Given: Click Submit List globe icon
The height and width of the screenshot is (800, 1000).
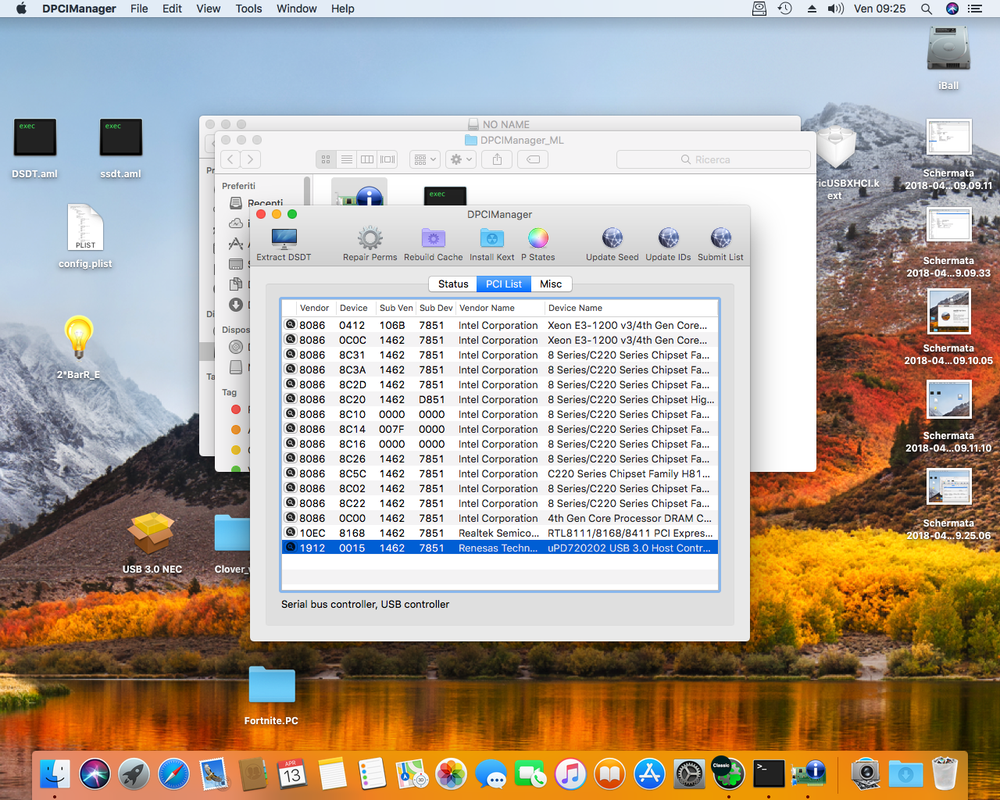Looking at the screenshot, I should coord(721,244).
